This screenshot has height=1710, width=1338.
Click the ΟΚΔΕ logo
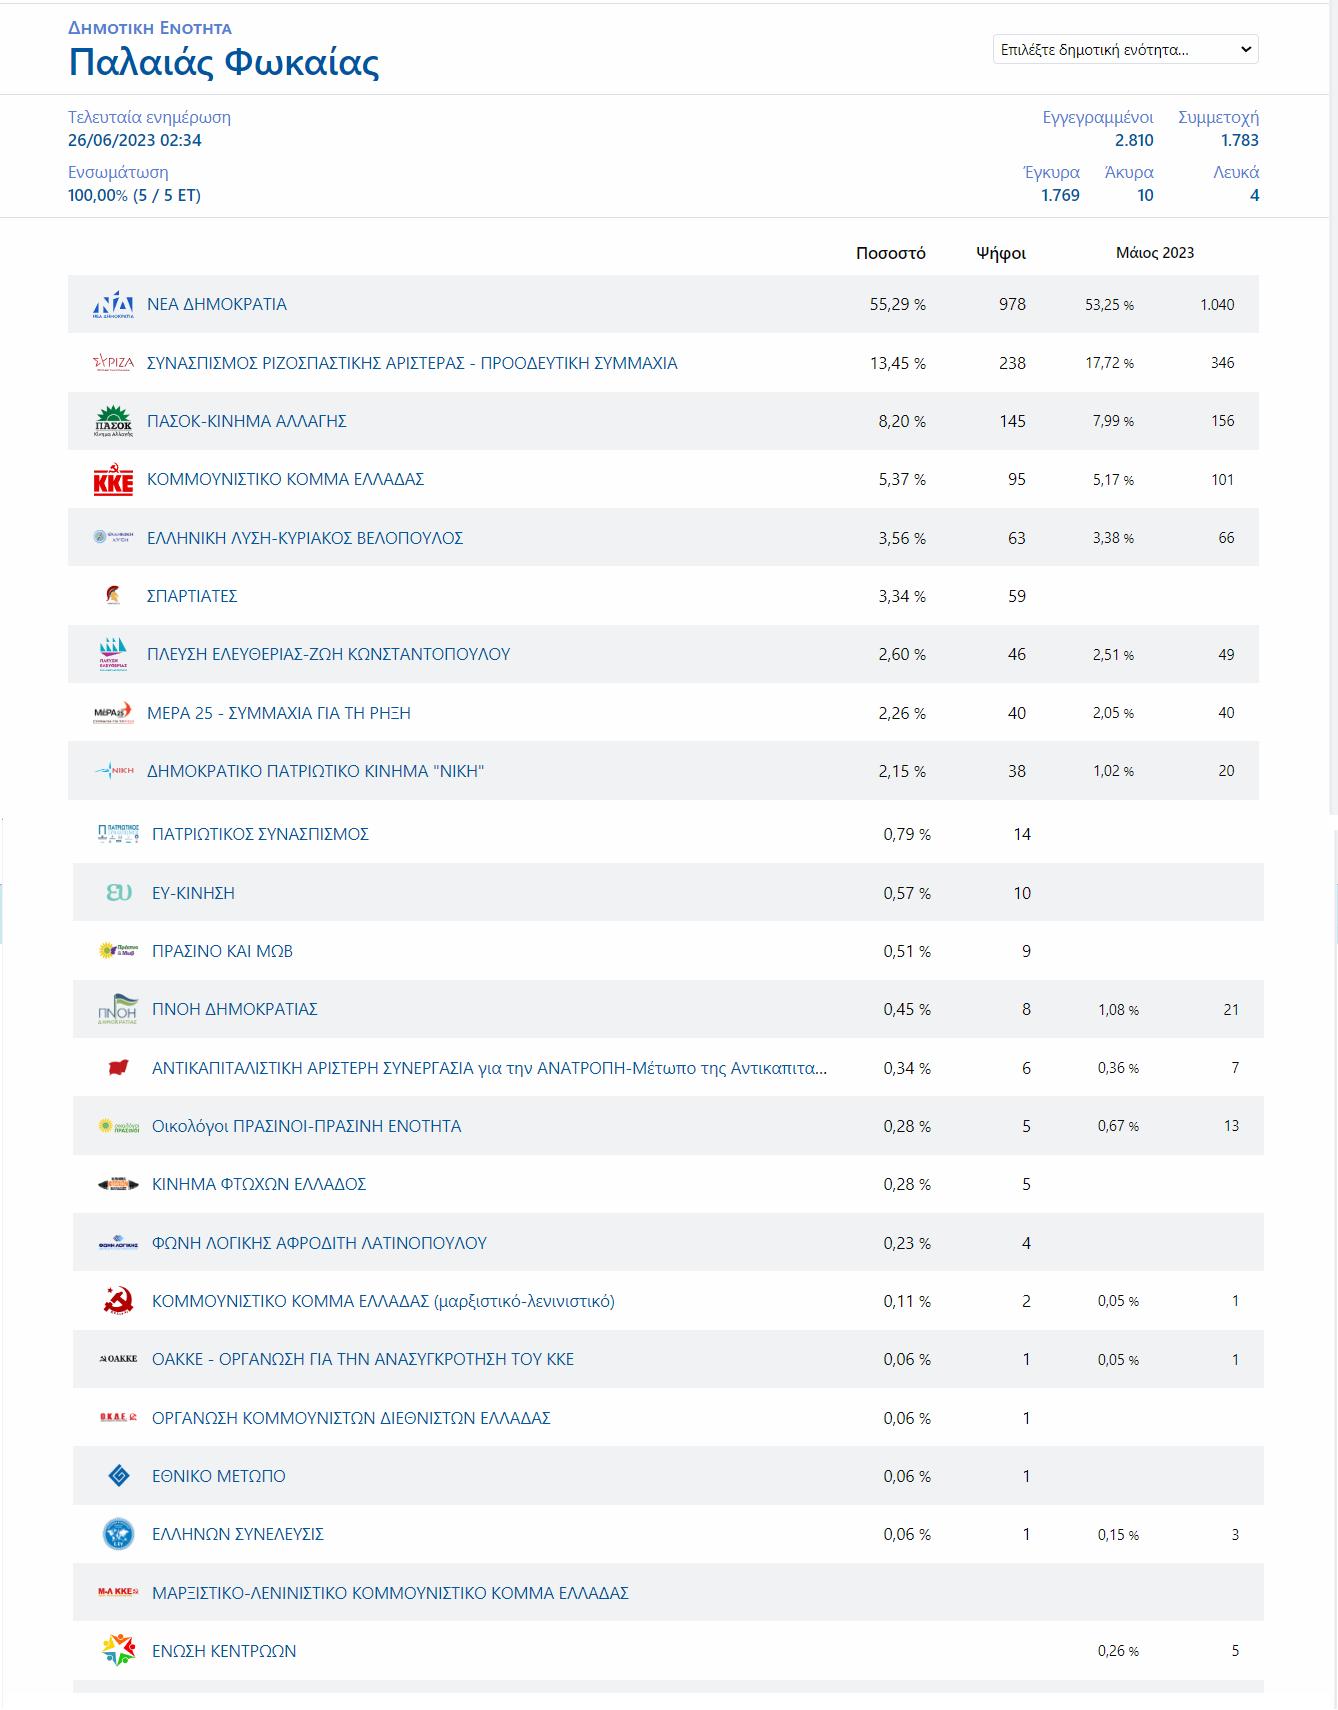pos(118,1417)
